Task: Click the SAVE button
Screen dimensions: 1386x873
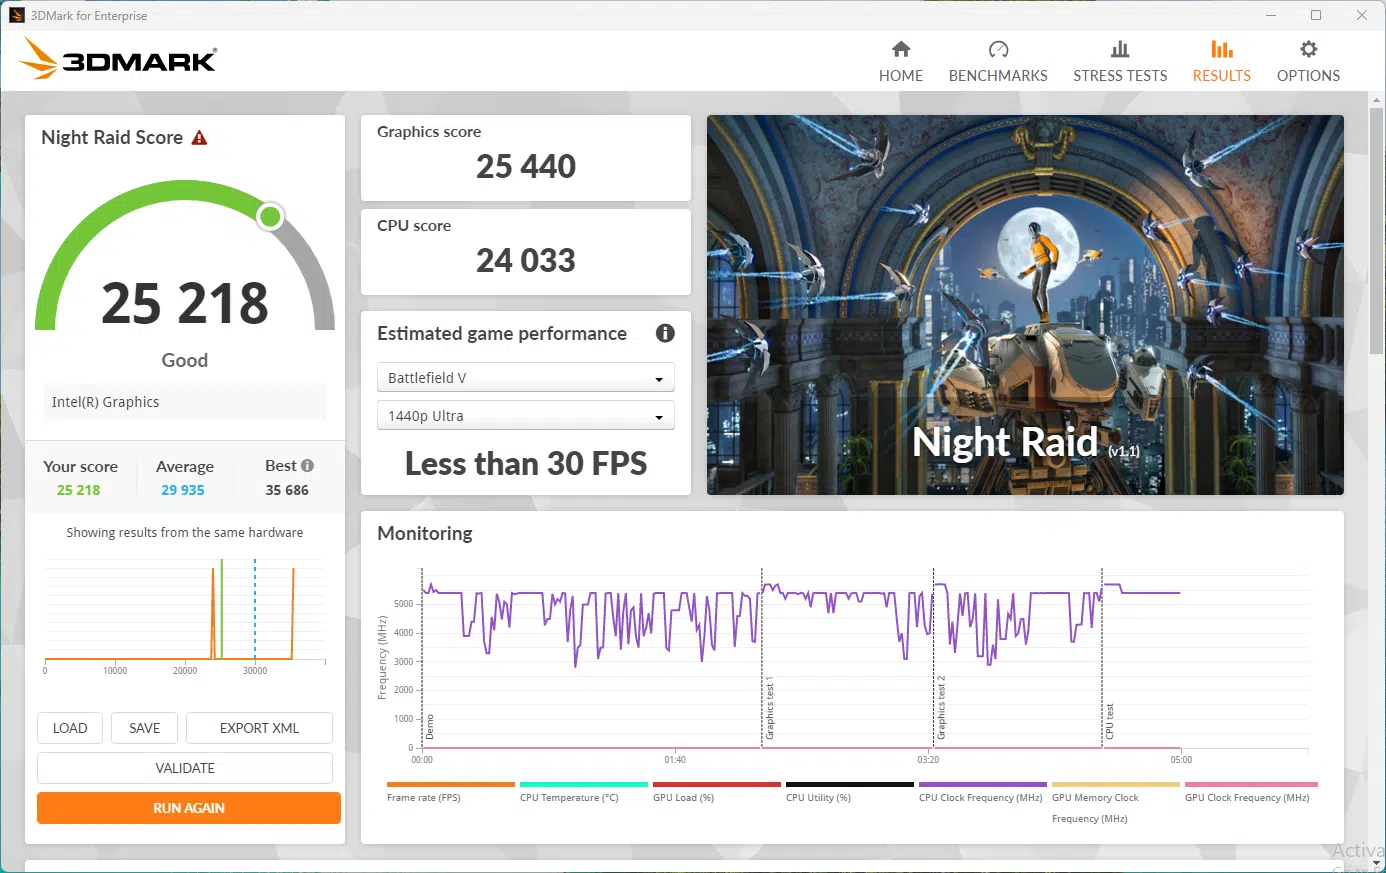Action: click(144, 728)
